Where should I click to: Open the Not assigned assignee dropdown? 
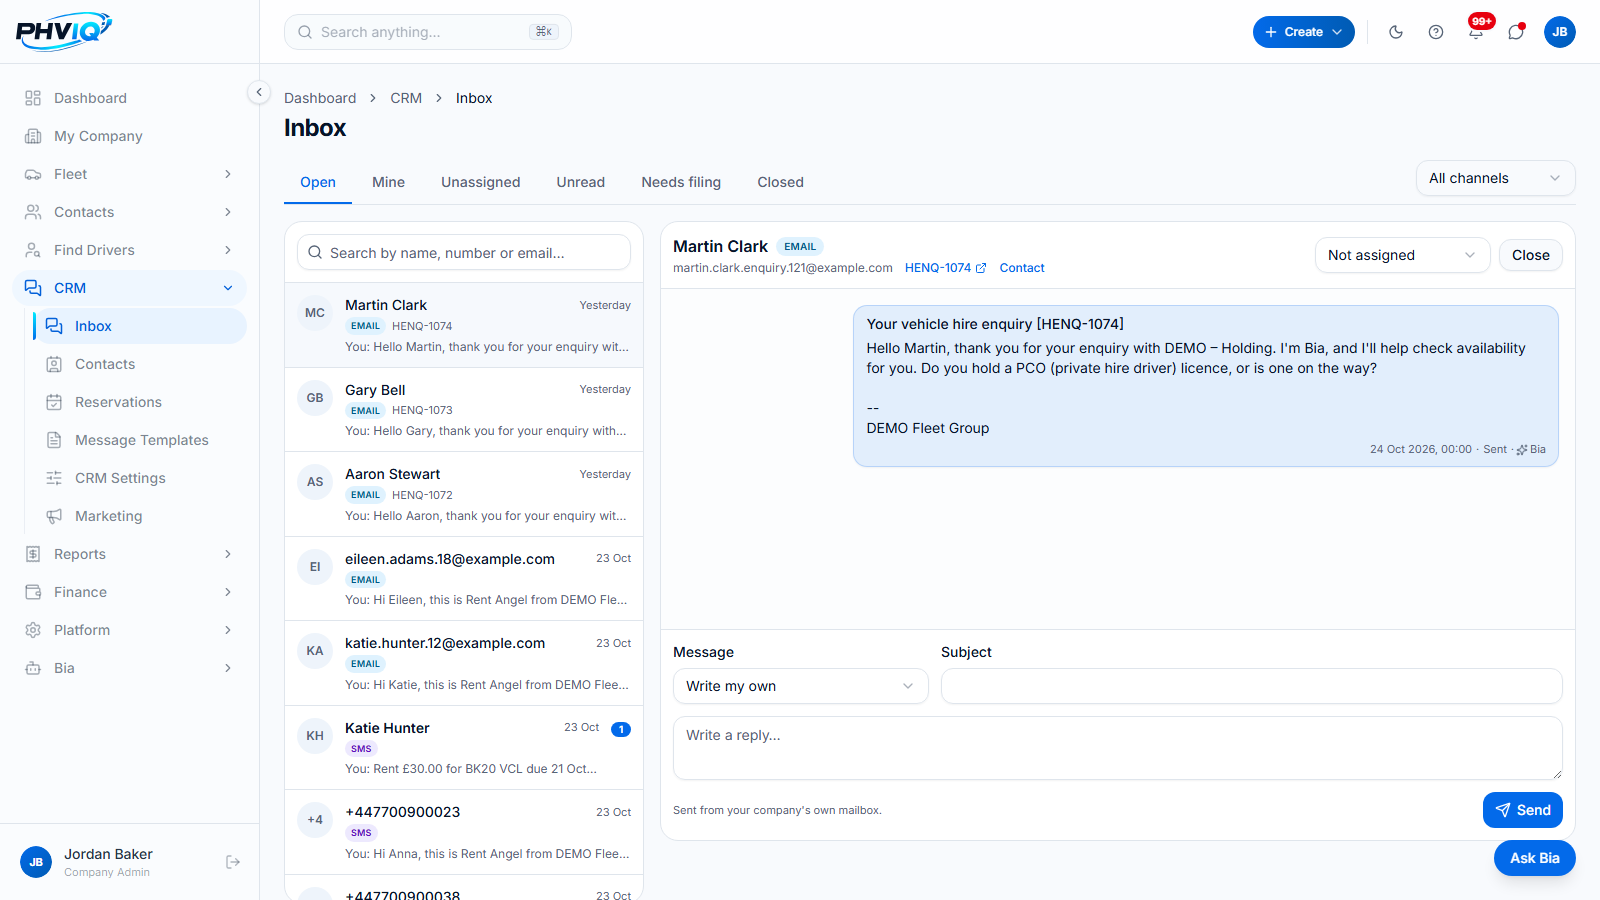point(1402,255)
